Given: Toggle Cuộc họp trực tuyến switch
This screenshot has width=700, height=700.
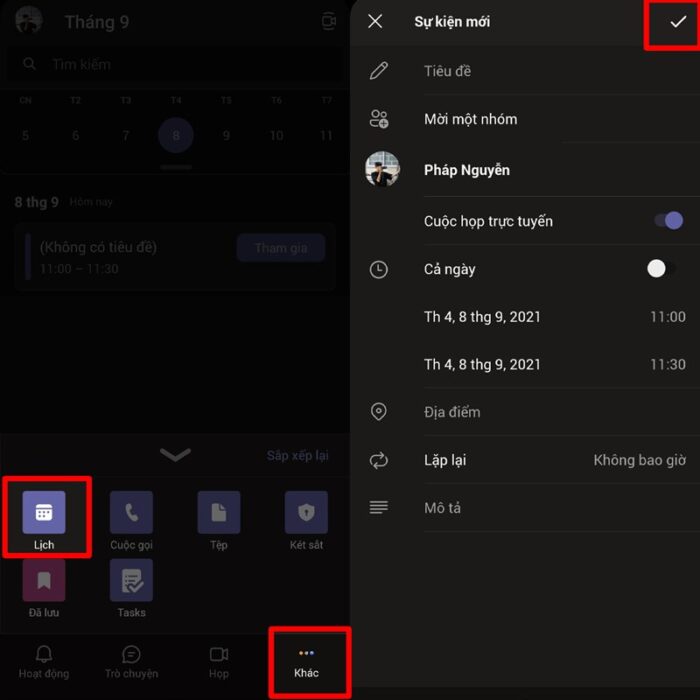Looking at the screenshot, I should coord(669,221).
